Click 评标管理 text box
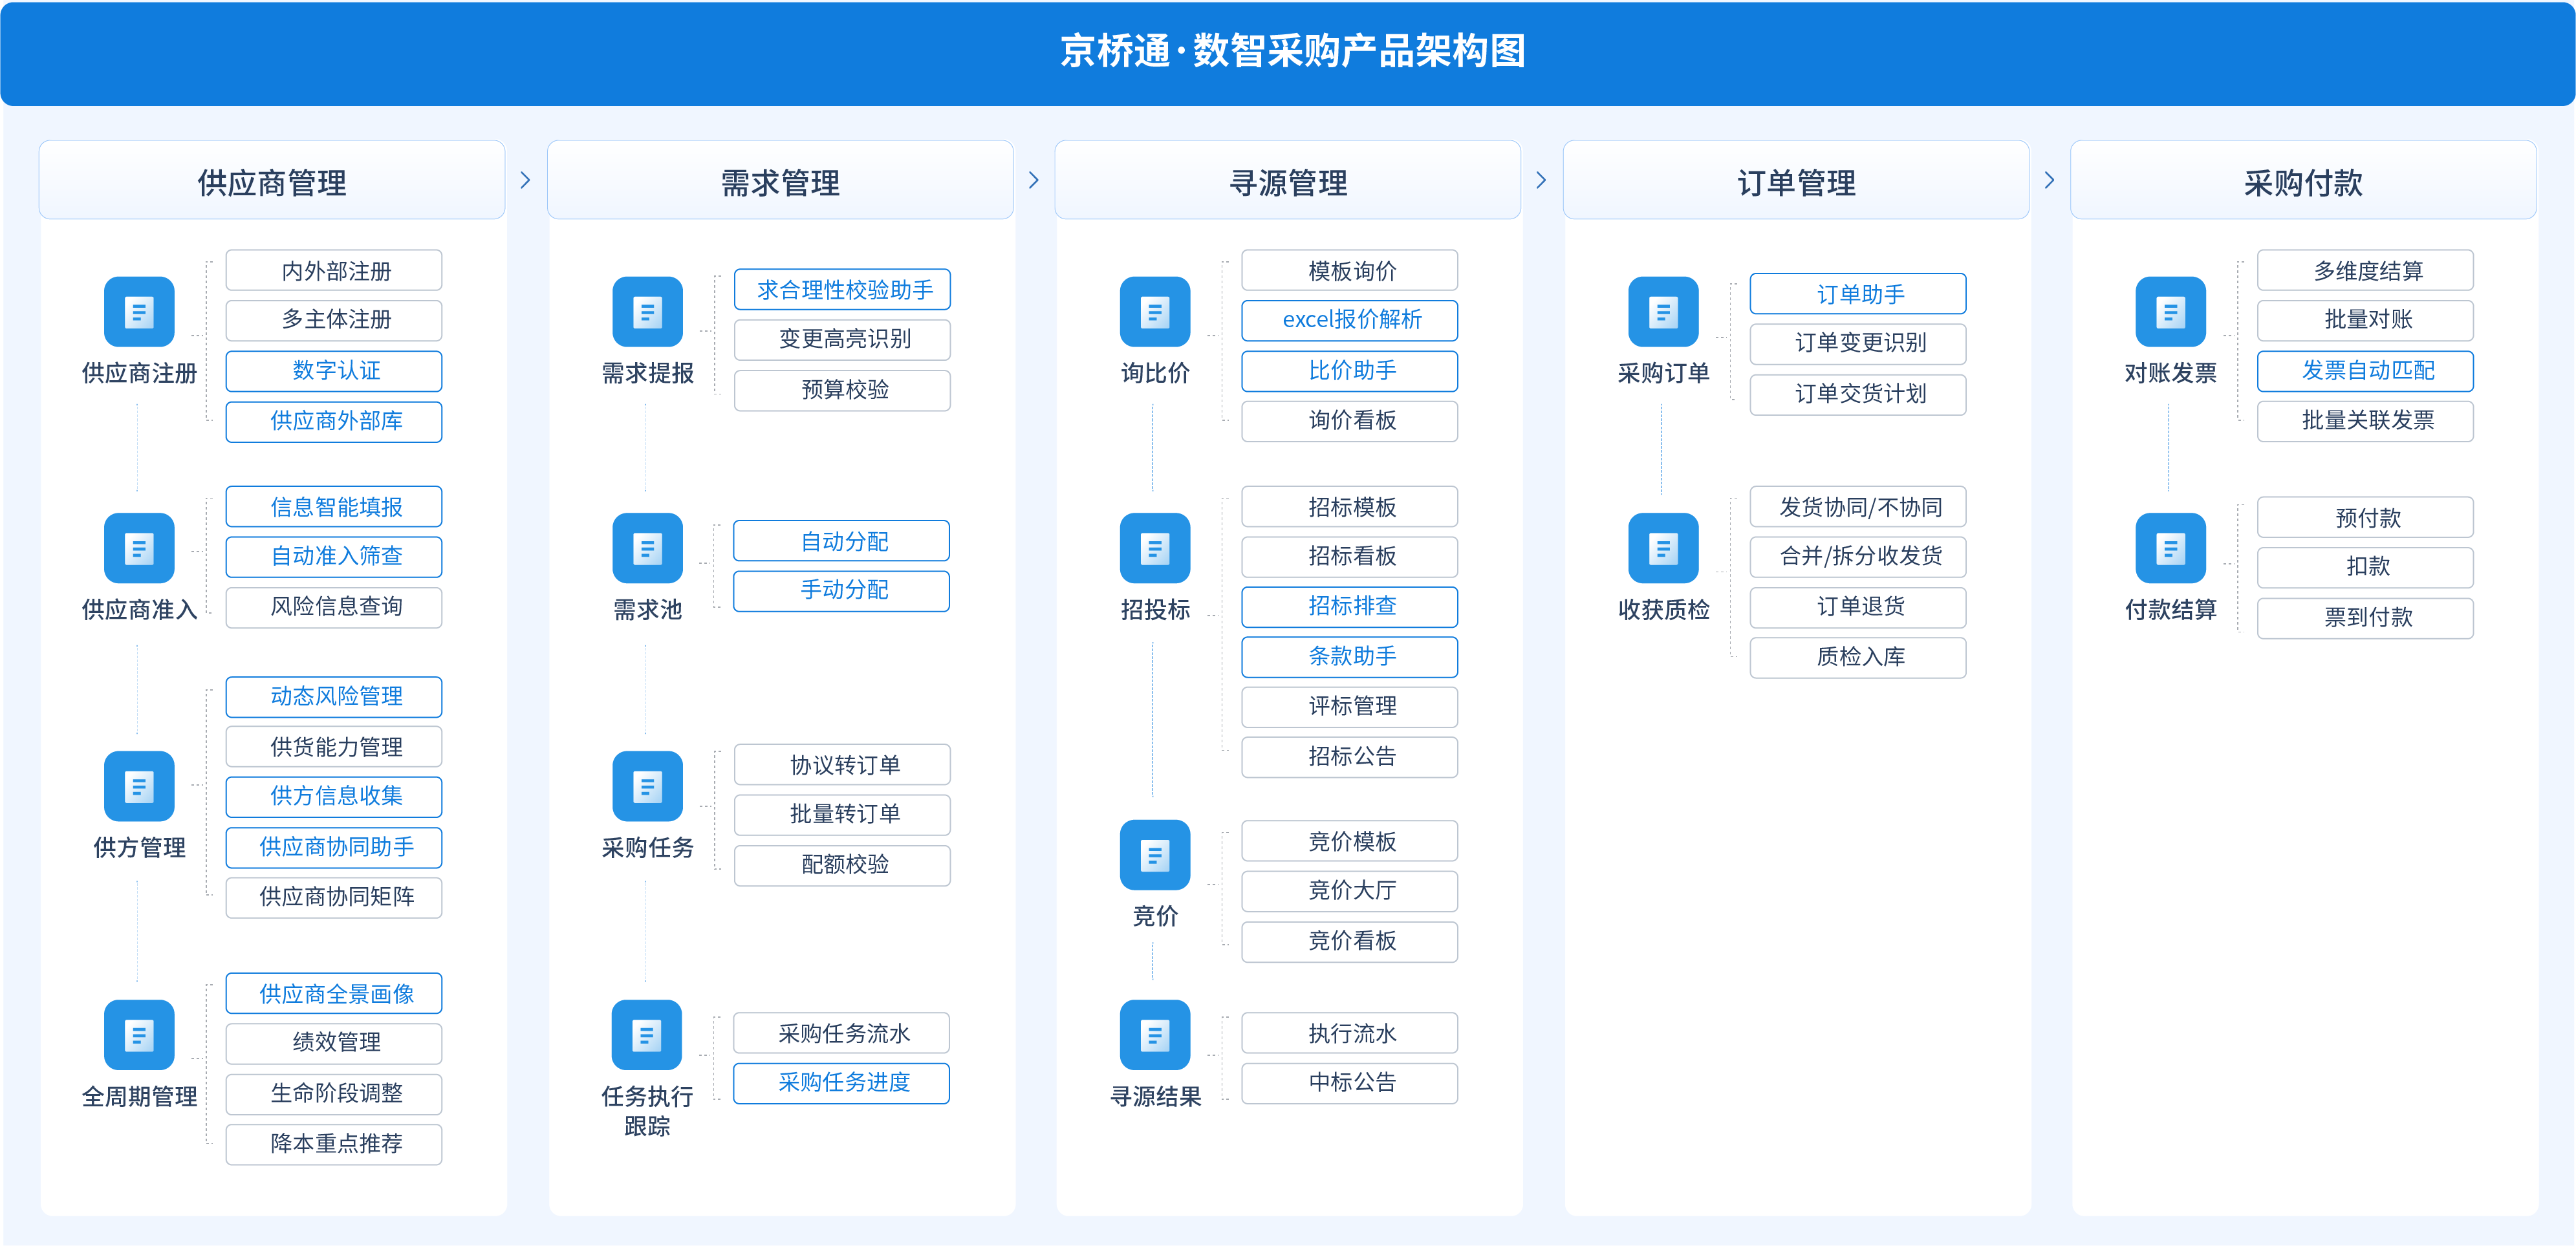 [x=1350, y=706]
